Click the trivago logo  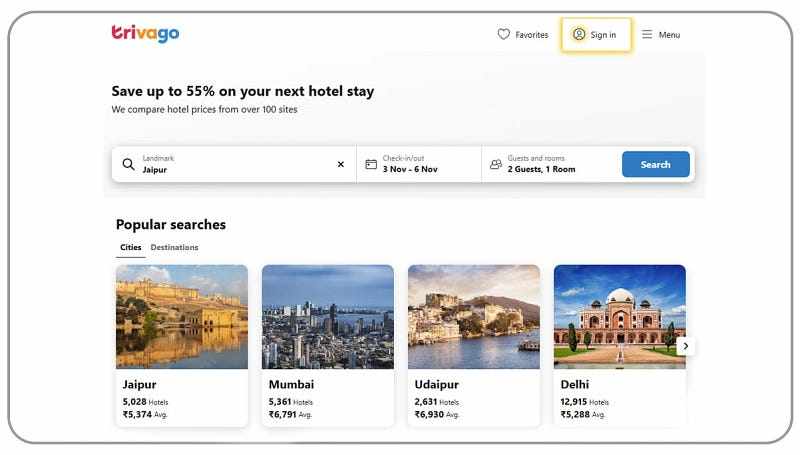145,34
